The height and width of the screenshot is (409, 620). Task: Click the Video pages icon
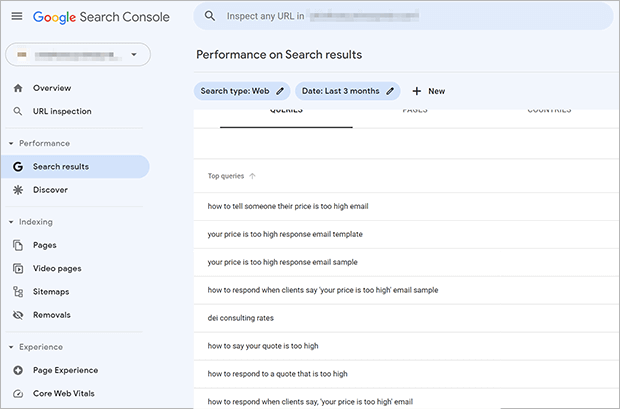tap(18, 268)
